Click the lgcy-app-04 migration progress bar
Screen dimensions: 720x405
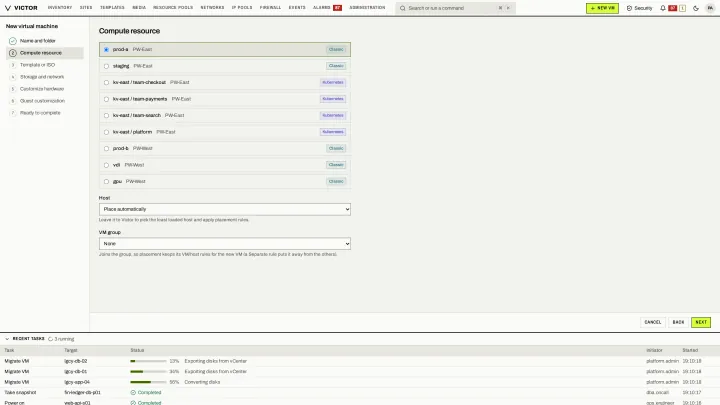[148, 382]
